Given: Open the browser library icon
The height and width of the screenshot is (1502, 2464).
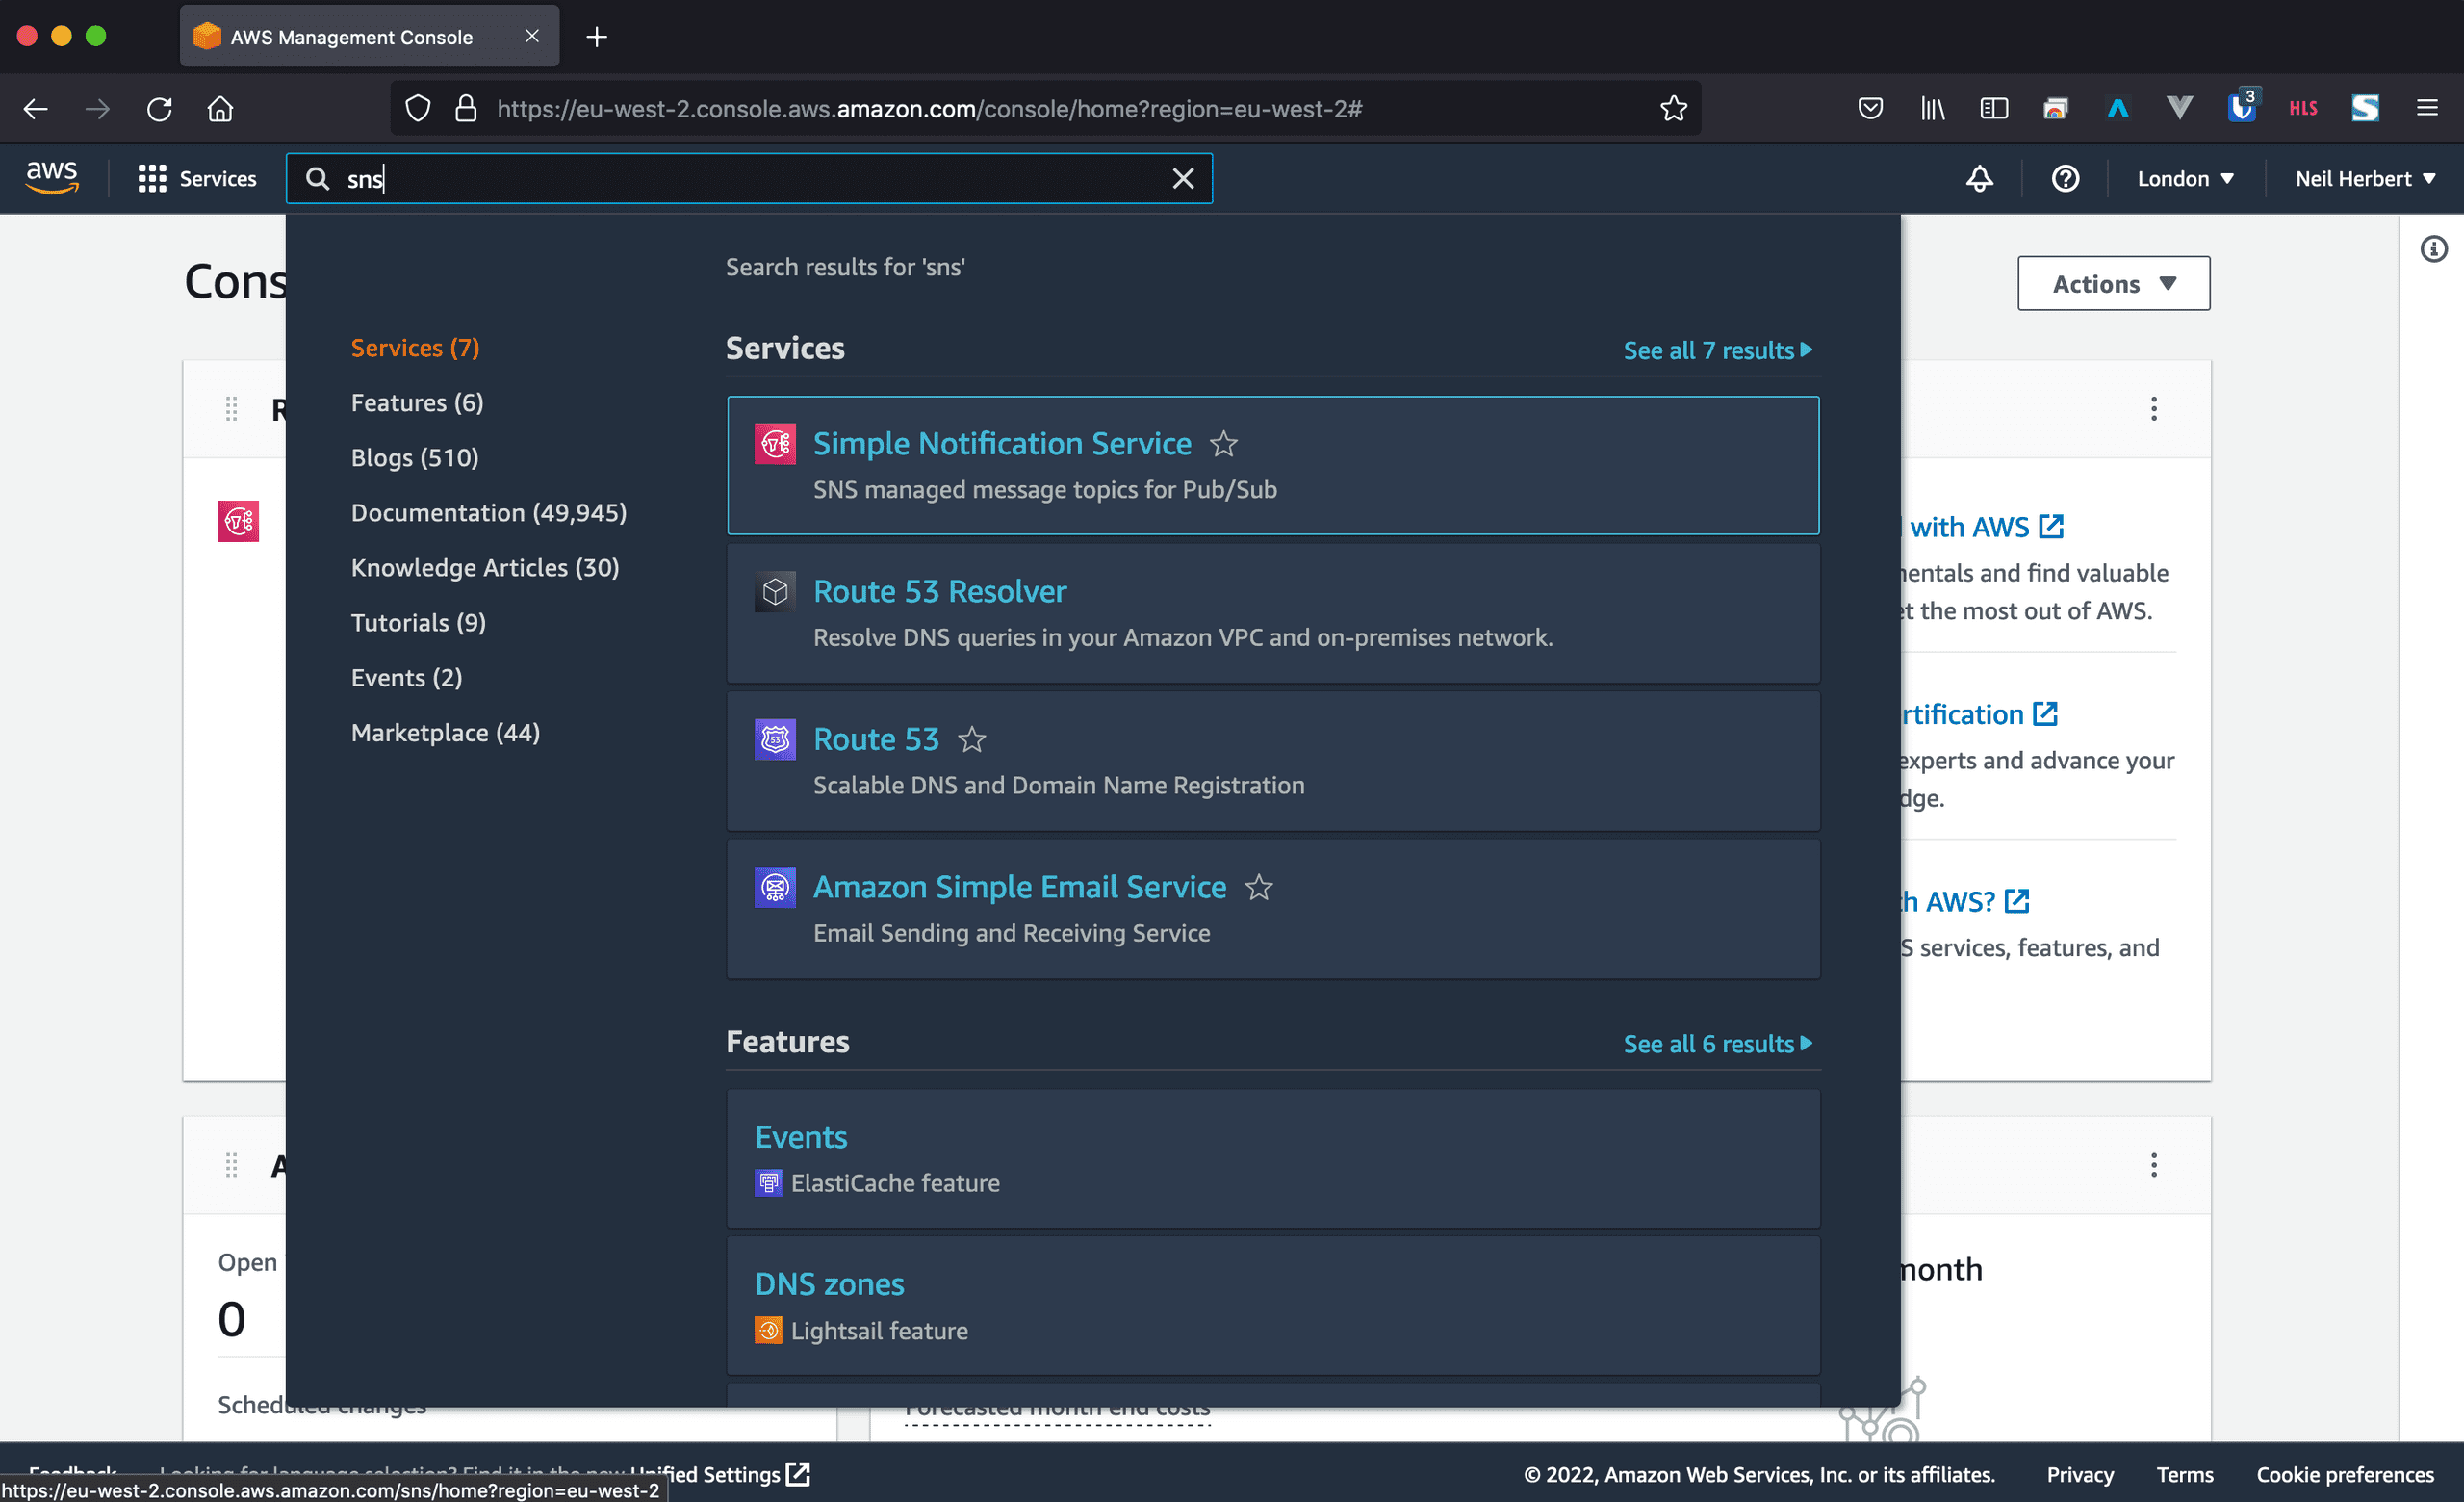Looking at the screenshot, I should click(1932, 108).
